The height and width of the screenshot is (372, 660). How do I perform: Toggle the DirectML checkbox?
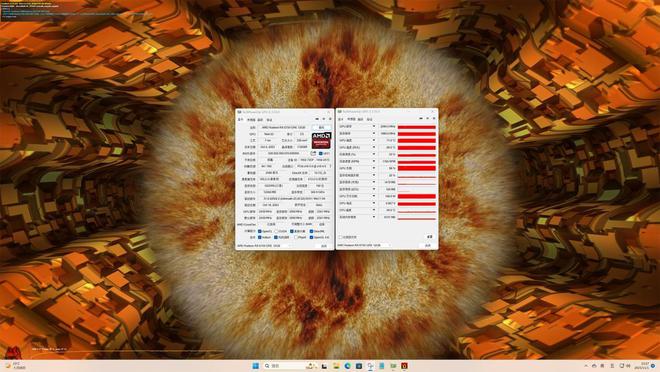pyautogui.click(x=311, y=231)
